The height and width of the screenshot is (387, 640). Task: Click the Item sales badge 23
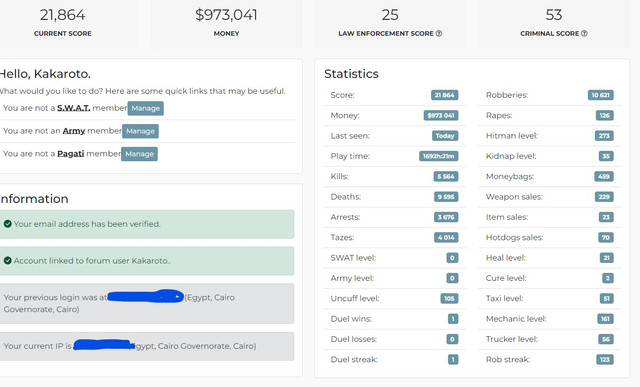pyautogui.click(x=606, y=217)
